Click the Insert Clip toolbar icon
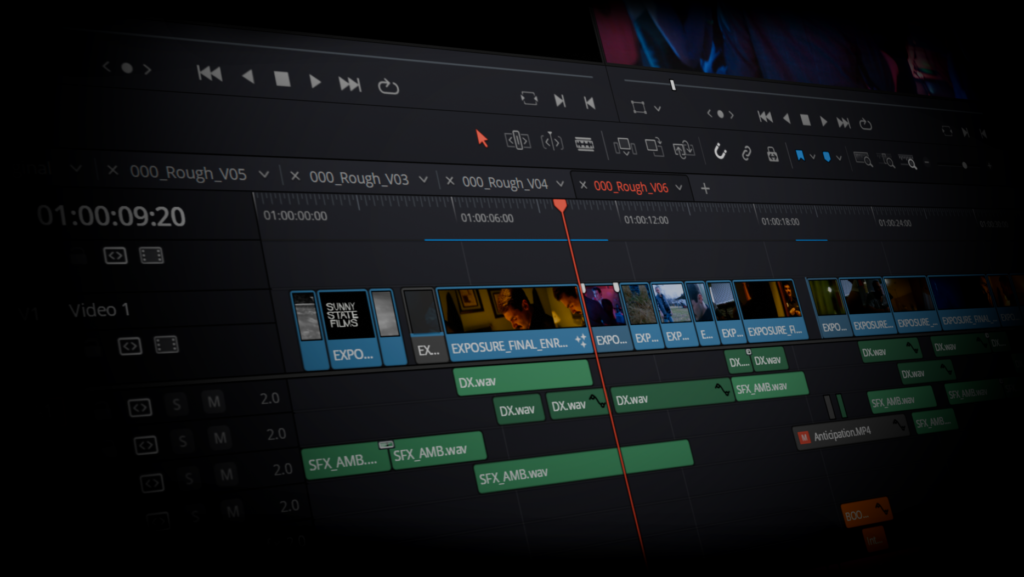This screenshot has width=1024, height=577. (x=625, y=147)
